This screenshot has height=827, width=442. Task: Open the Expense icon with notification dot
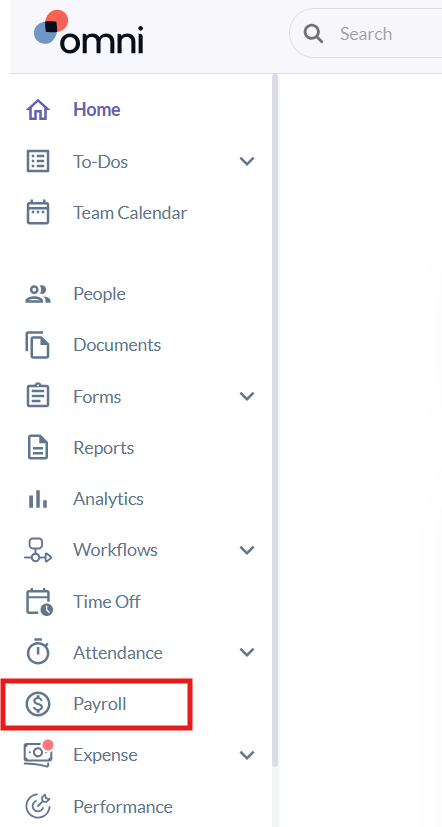(39, 754)
